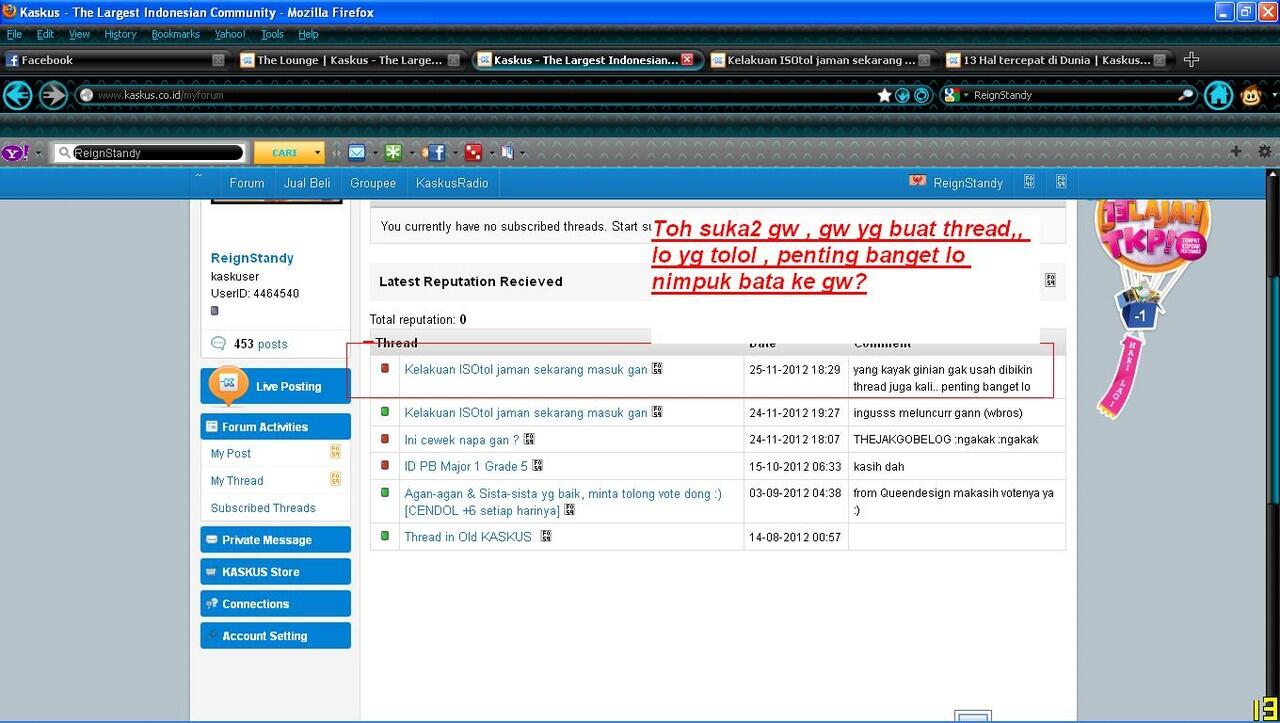This screenshot has width=1280, height=723.
Task: Open ReignStandy profile name link in sidebar
Action: (x=252, y=258)
